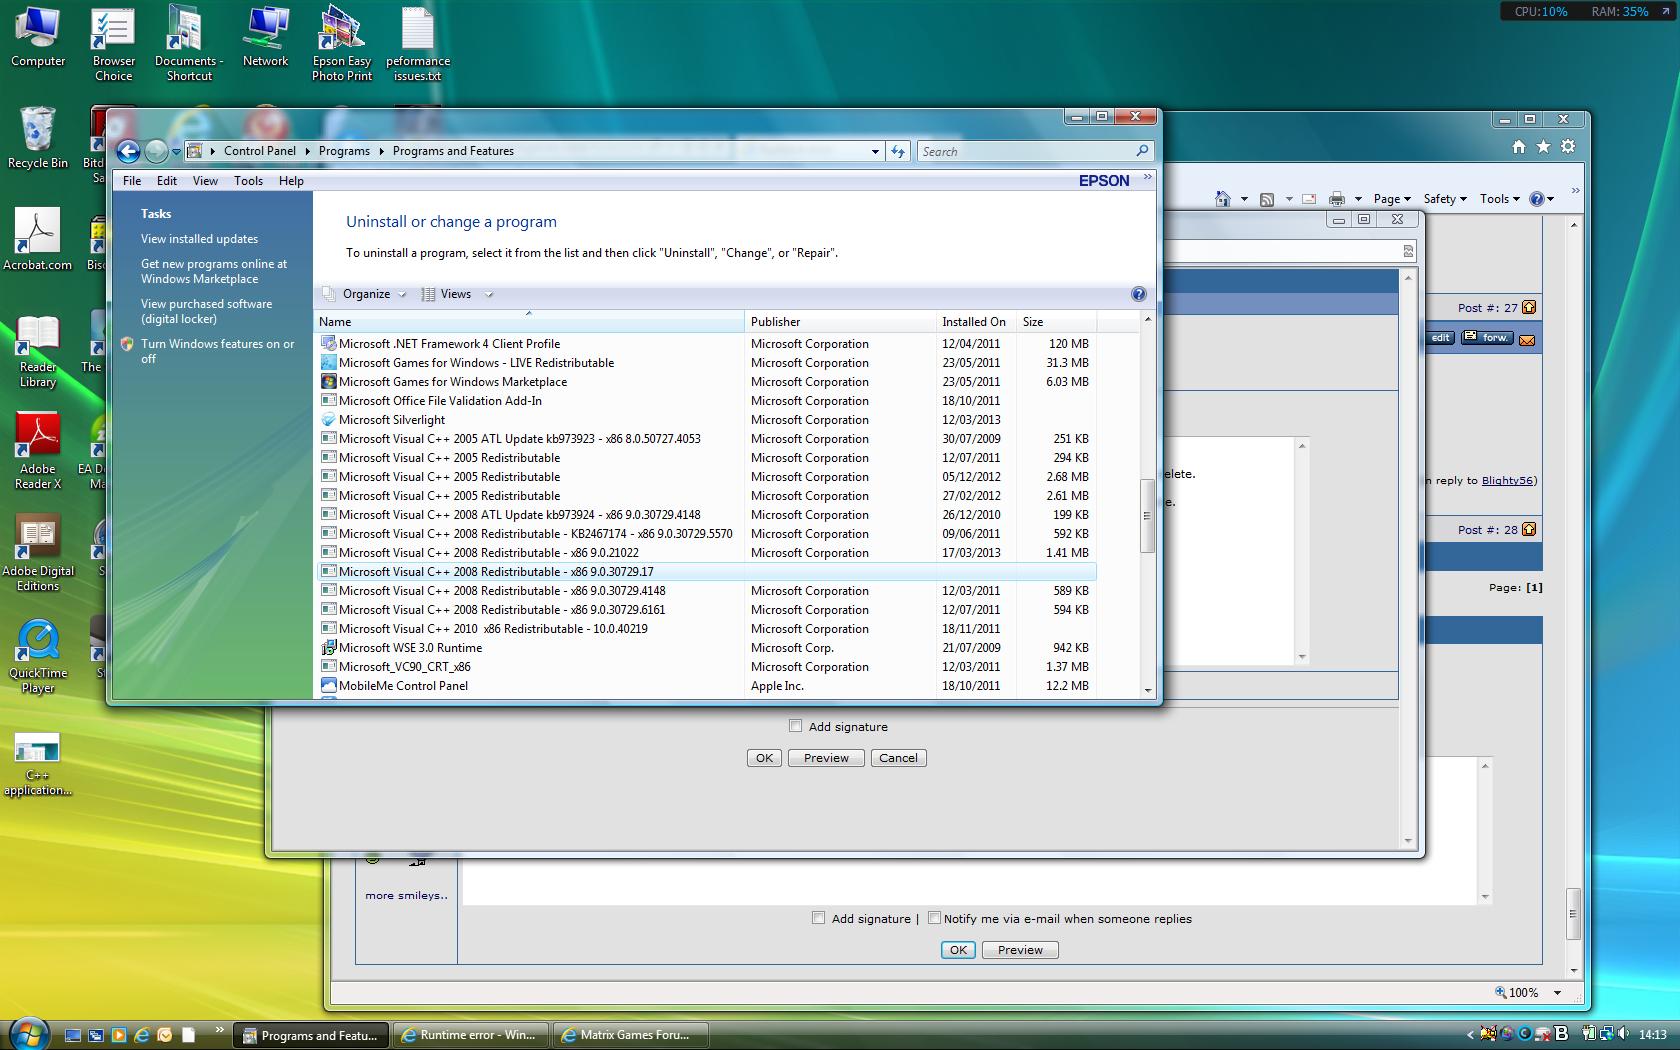Open the help icon in Programs and Features
This screenshot has height=1050, width=1680.
(1138, 294)
